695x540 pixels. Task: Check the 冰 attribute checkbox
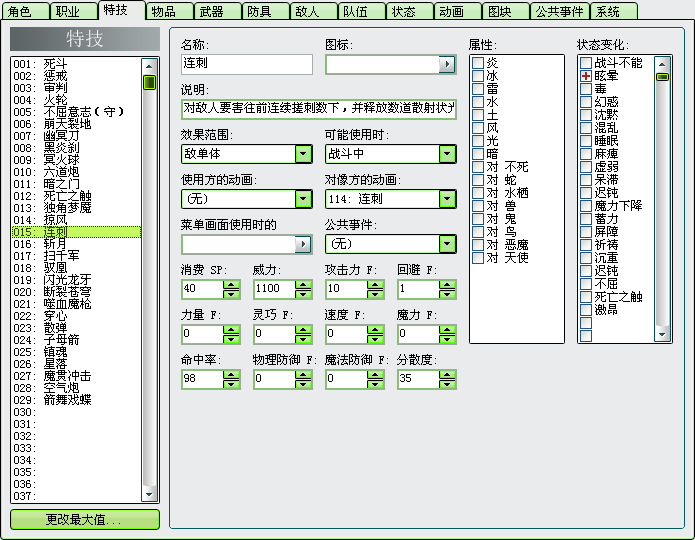coord(478,76)
